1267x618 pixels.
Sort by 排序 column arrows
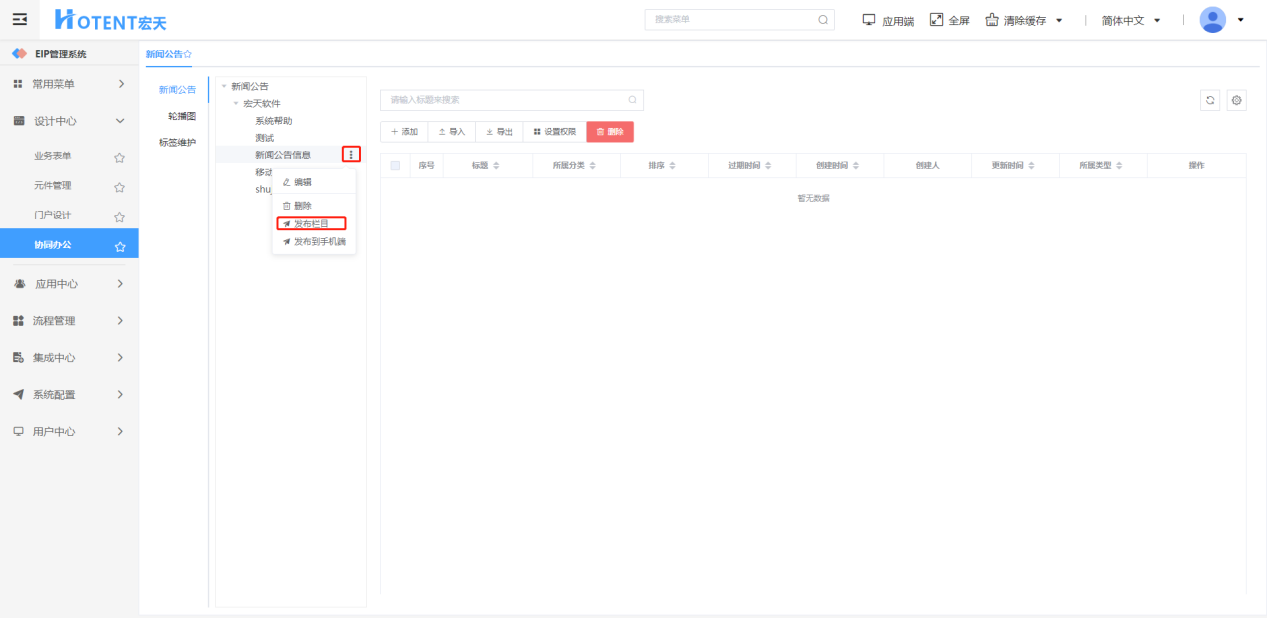pyautogui.click(x=673, y=166)
